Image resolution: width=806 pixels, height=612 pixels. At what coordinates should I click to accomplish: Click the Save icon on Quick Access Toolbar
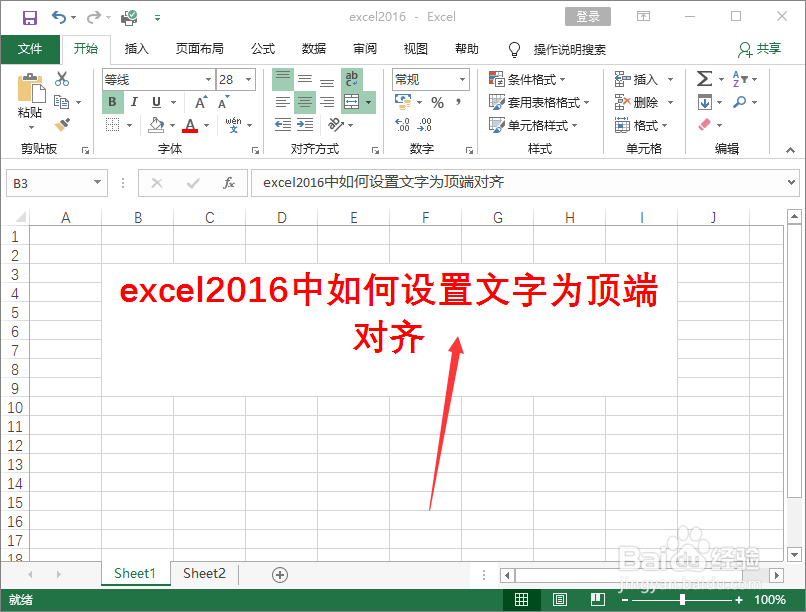pos(28,16)
